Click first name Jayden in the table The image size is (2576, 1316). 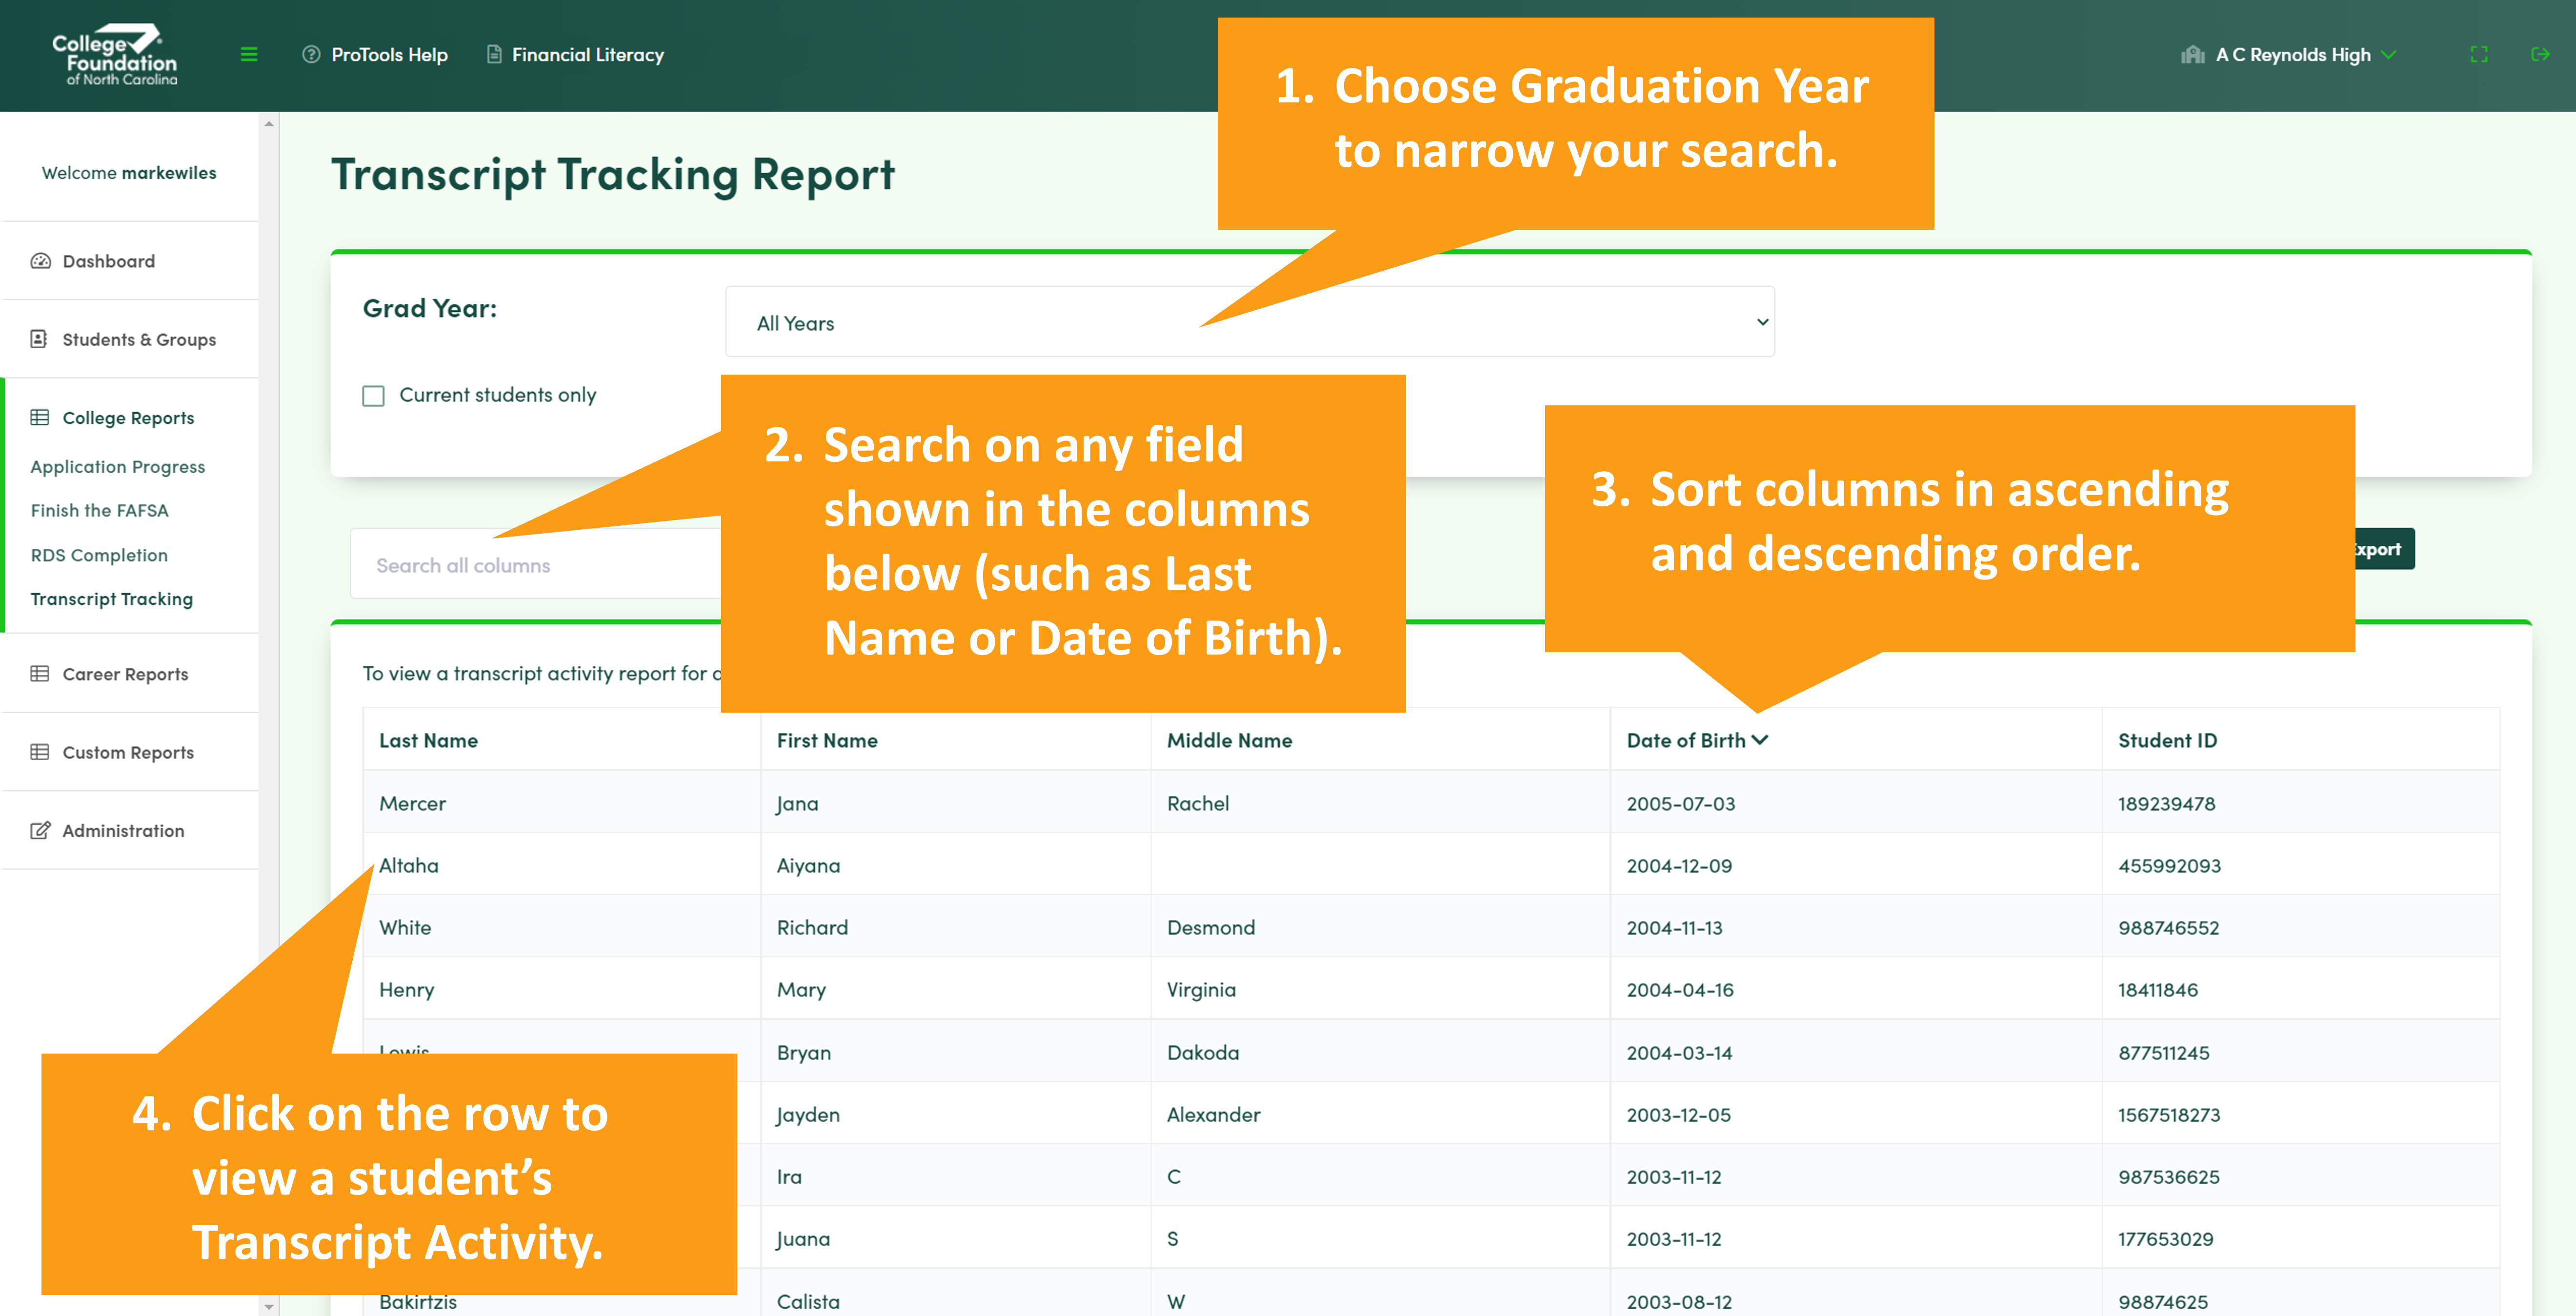808,1114
